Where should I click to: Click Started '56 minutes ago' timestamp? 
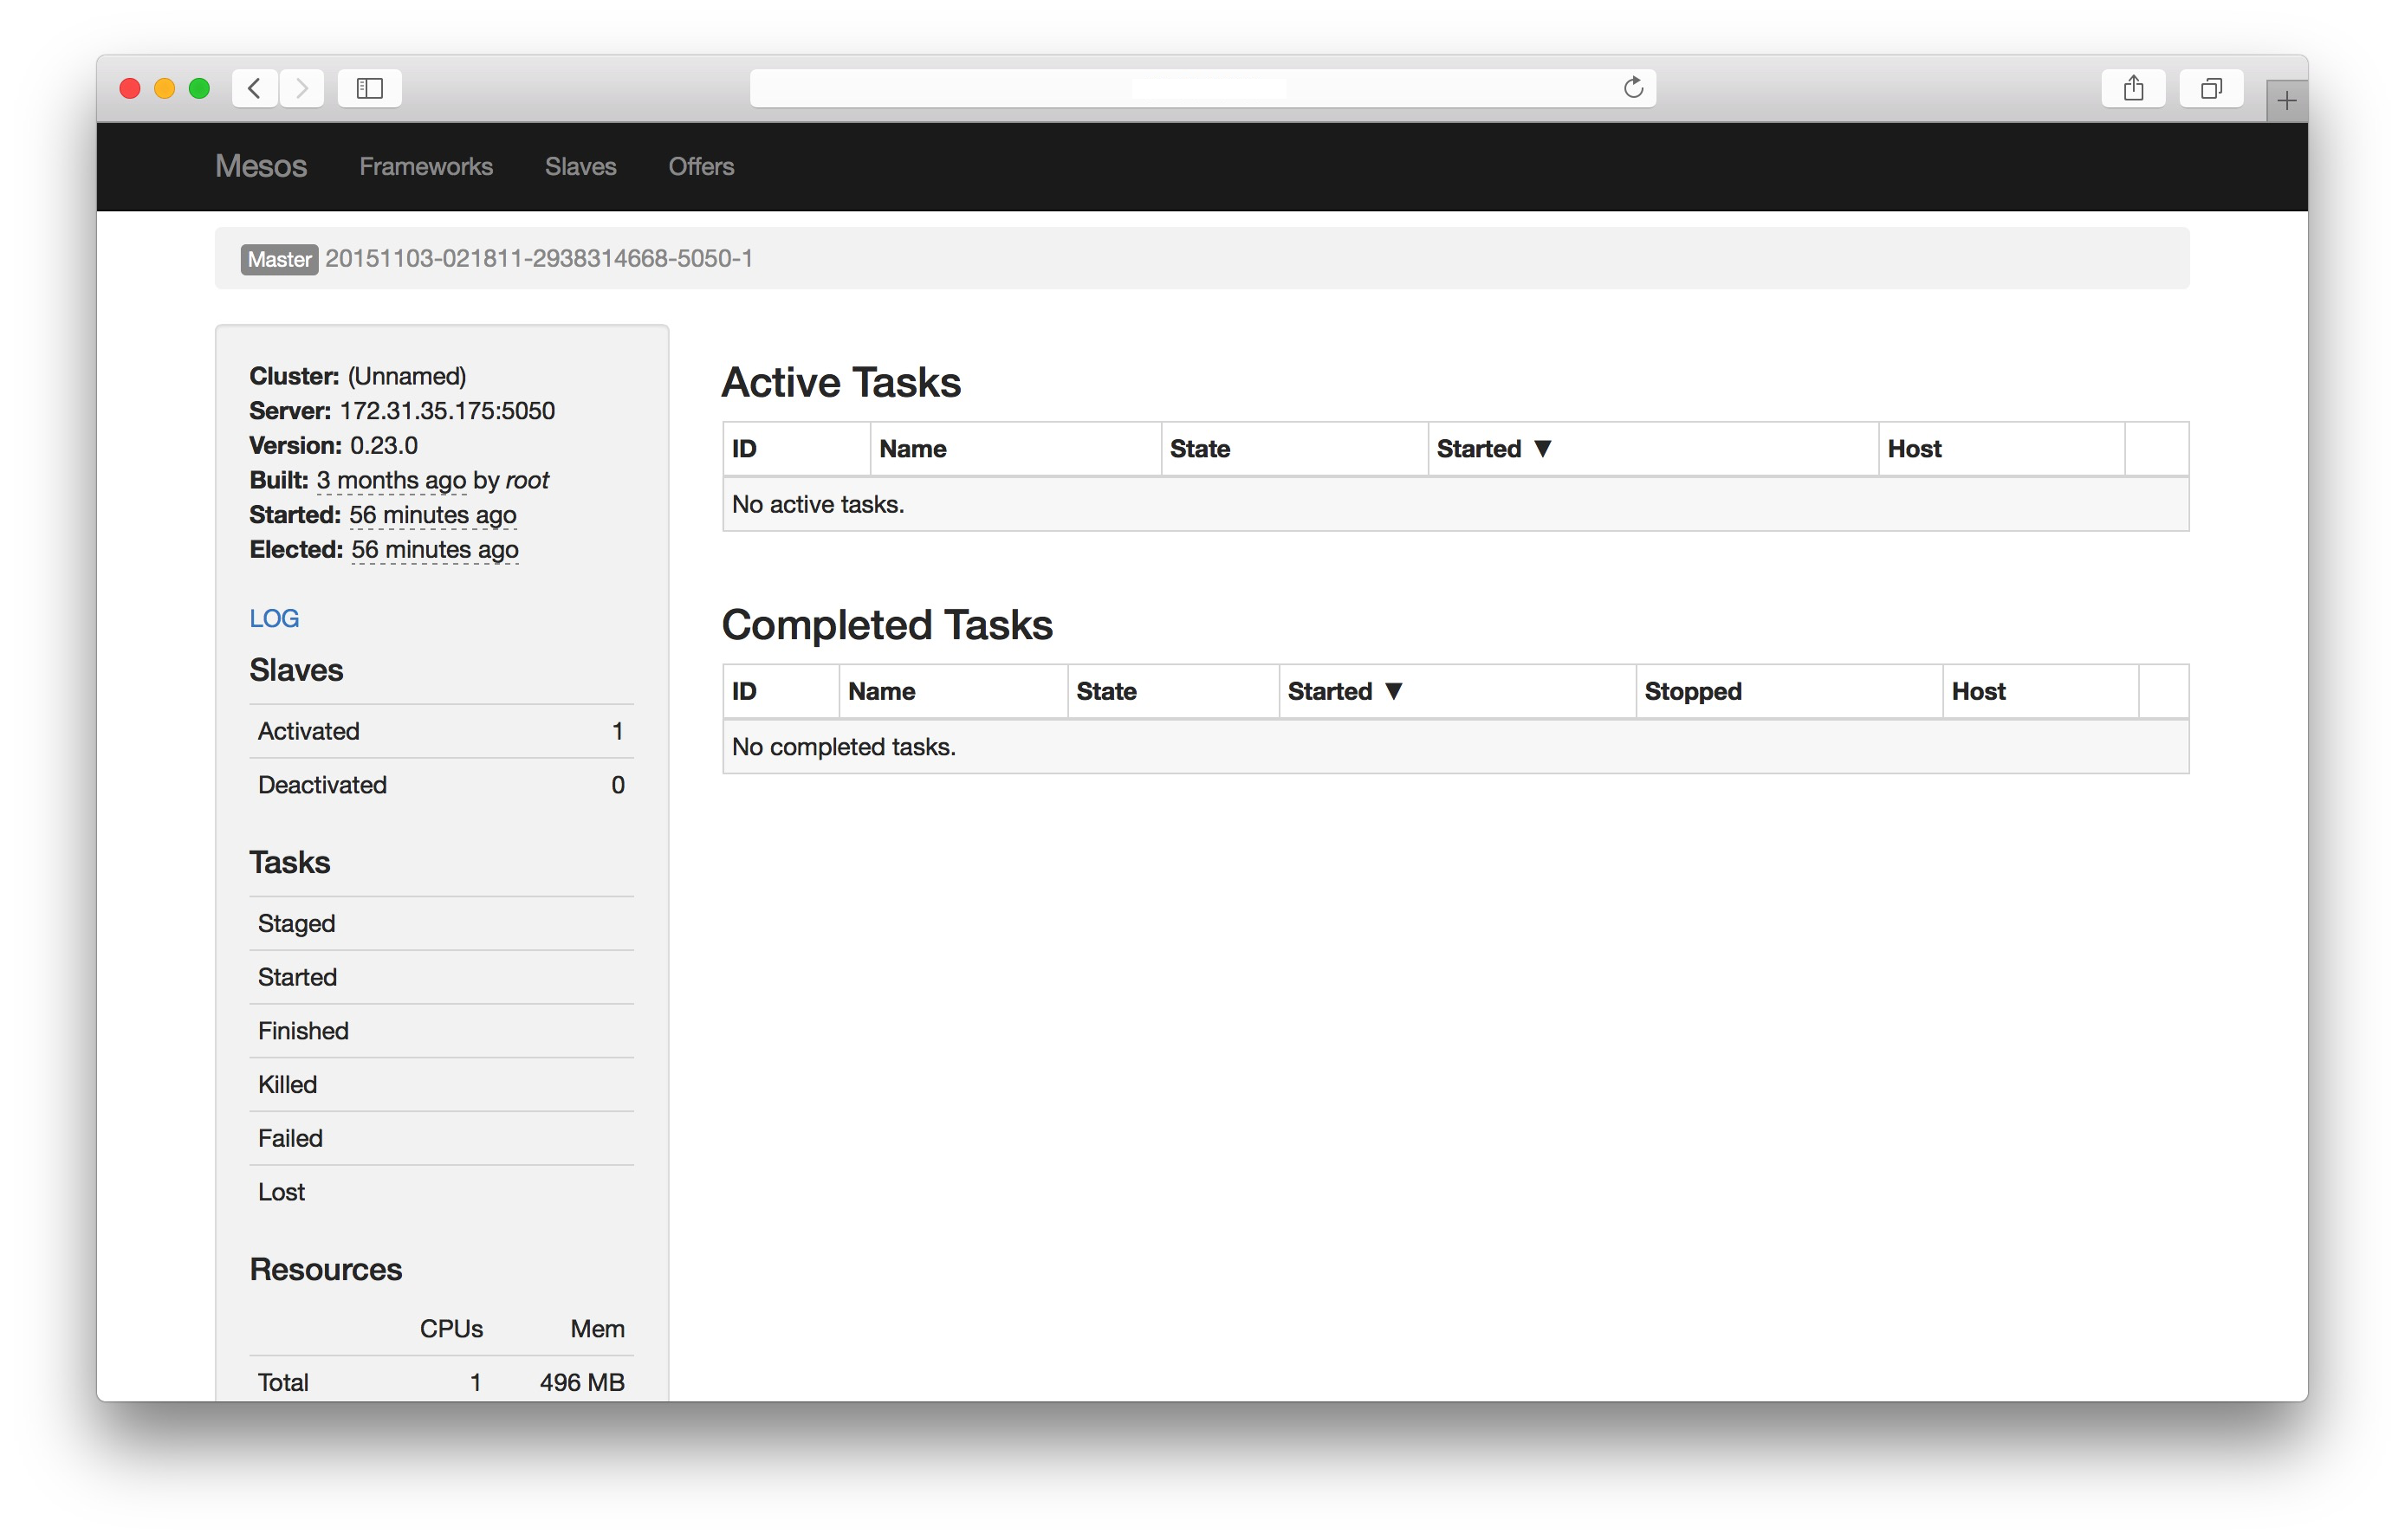[x=432, y=515]
